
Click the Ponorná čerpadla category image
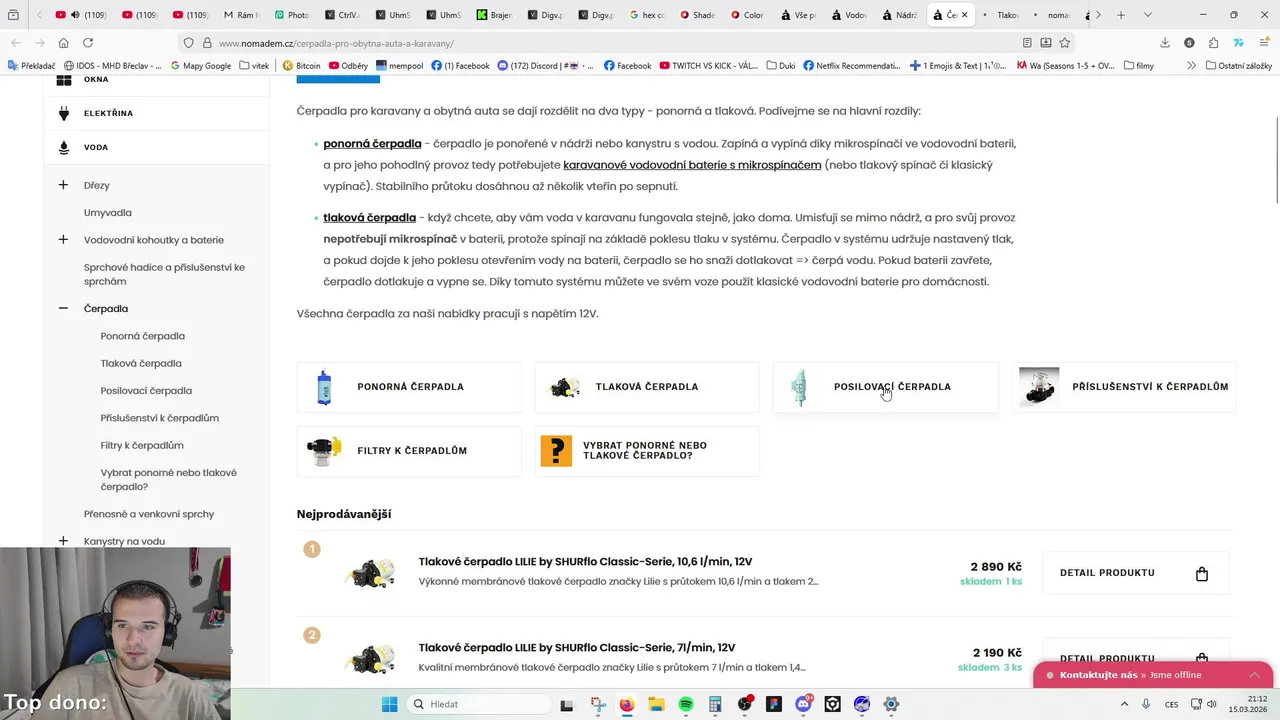click(x=324, y=387)
